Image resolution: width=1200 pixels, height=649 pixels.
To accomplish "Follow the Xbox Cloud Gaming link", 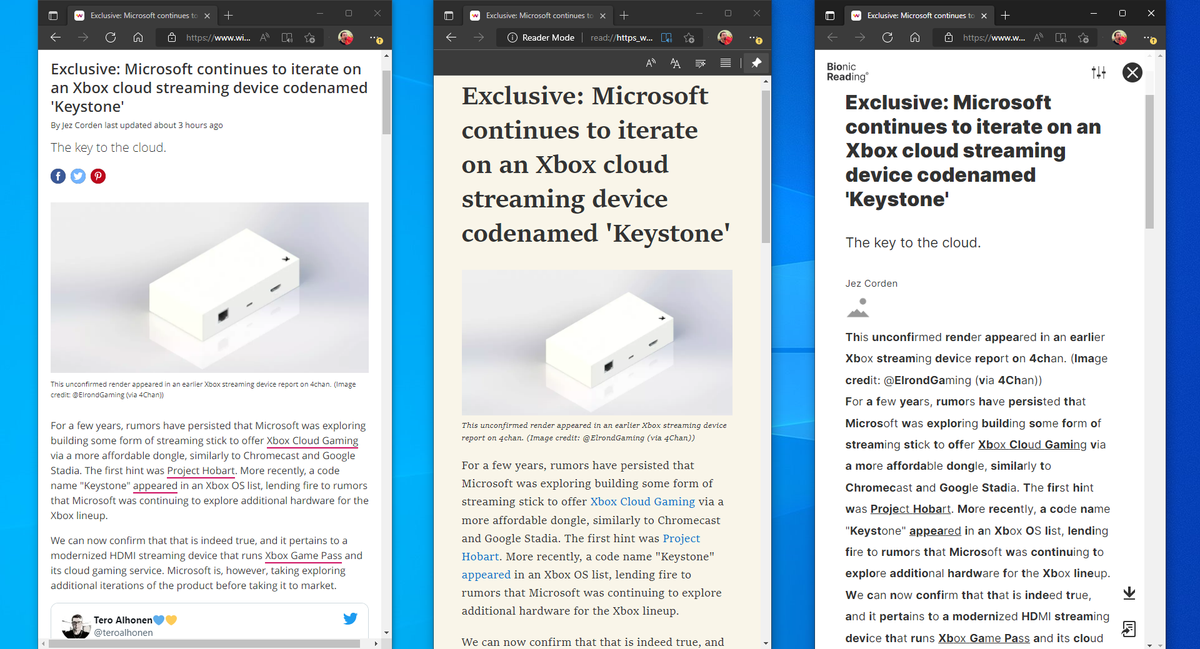I will pyautogui.click(x=312, y=440).
